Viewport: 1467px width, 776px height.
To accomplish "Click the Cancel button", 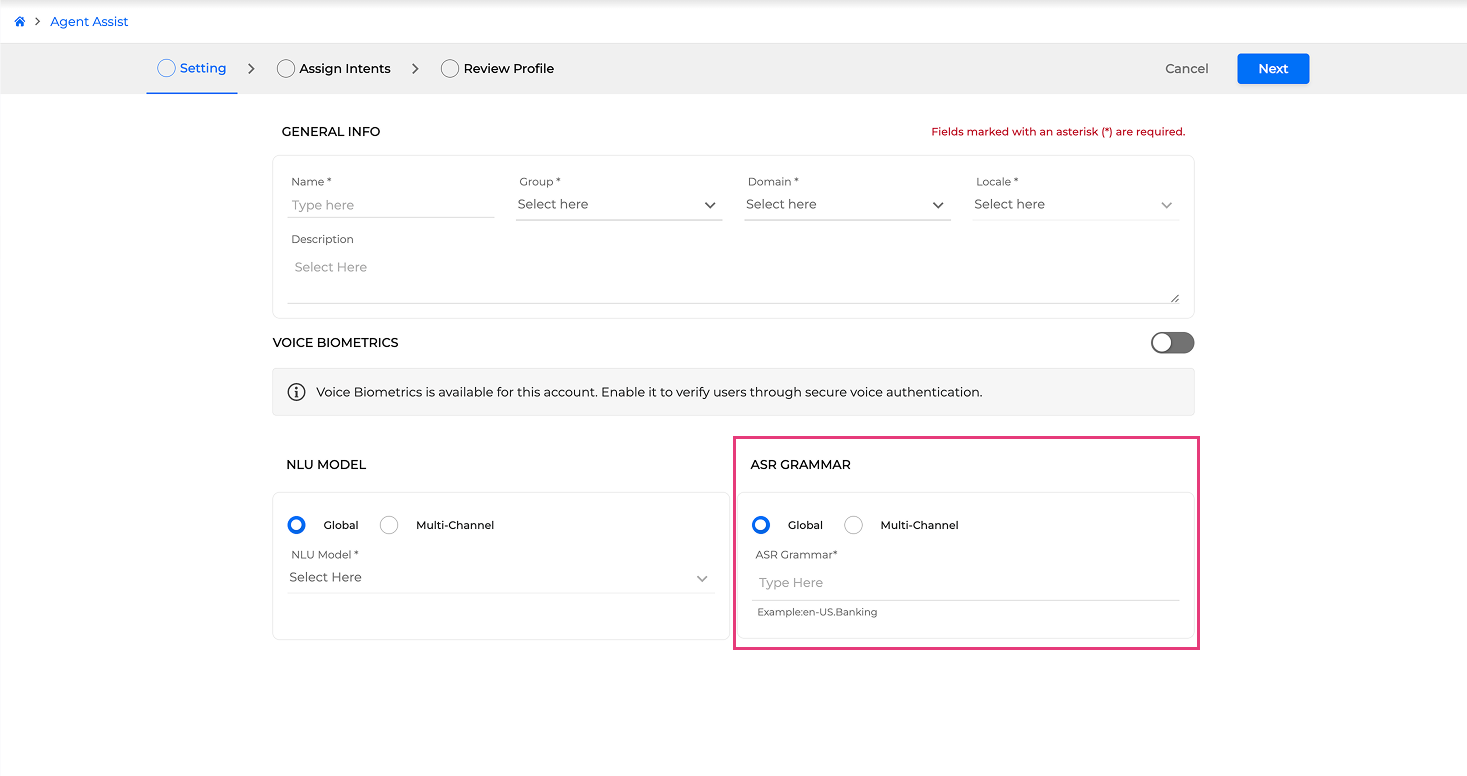I will (1187, 69).
